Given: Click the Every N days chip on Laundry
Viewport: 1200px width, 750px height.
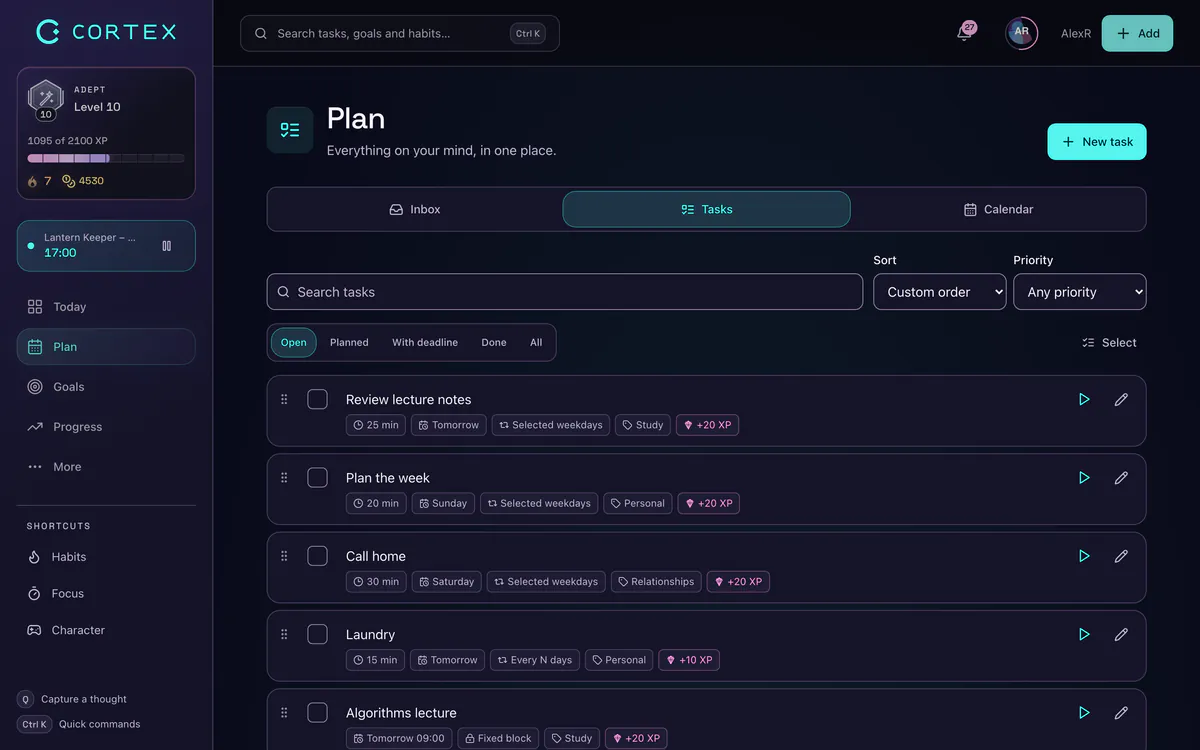Looking at the screenshot, I should (535, 660).
